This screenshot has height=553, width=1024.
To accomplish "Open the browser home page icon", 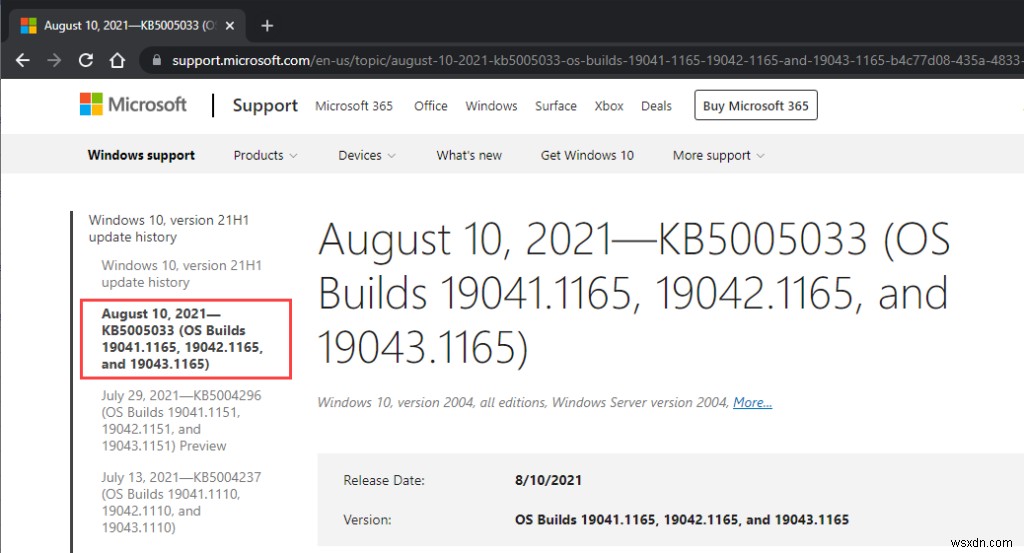I will tap(117, 61).
